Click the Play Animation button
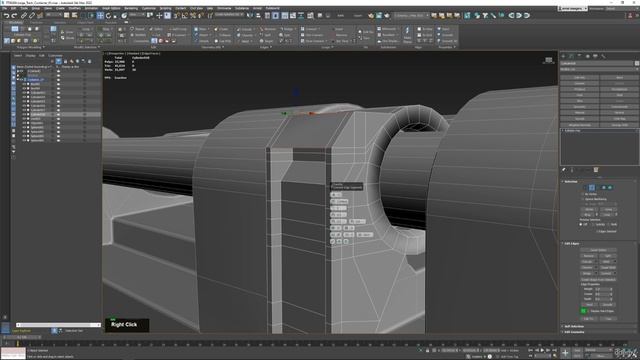 click(x=542, y=350)
